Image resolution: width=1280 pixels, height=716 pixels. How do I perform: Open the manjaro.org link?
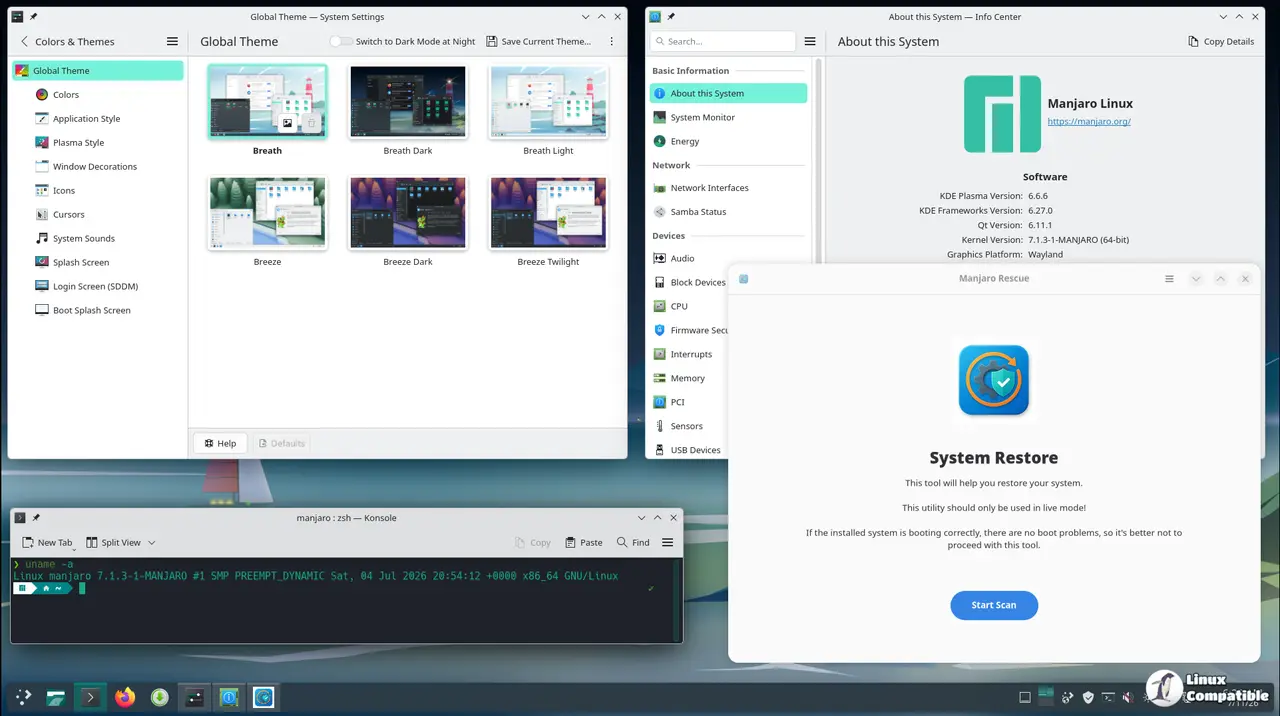(x=1089, y=122)
